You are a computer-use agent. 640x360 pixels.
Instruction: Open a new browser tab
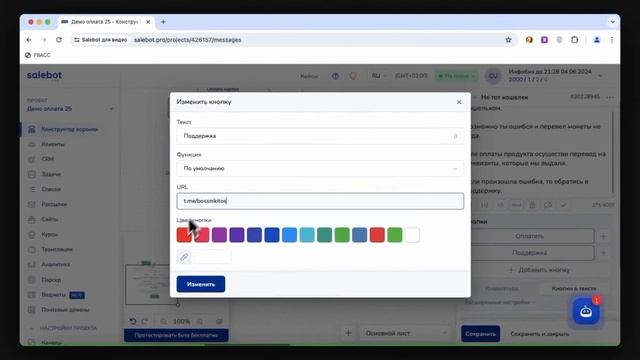coord(163,22)
